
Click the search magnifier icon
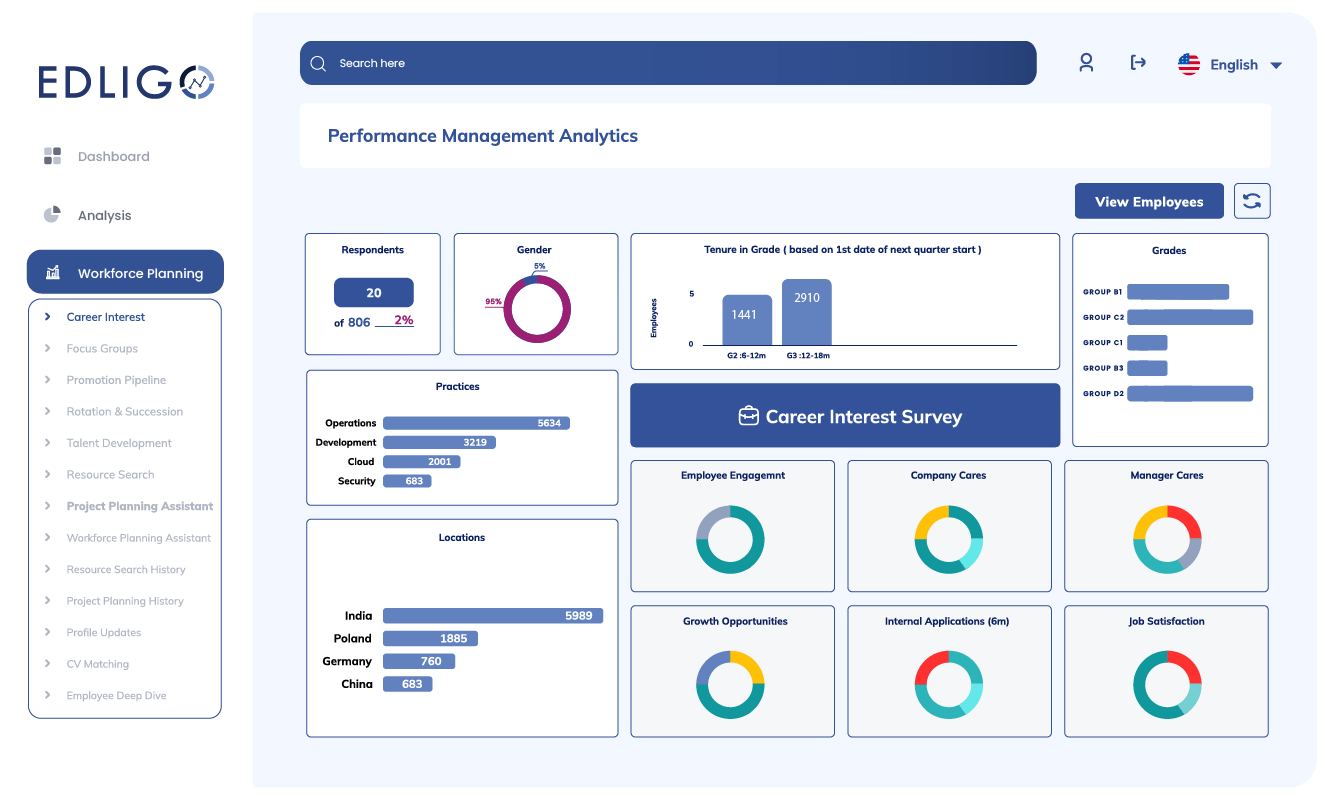tap(318, 63)
